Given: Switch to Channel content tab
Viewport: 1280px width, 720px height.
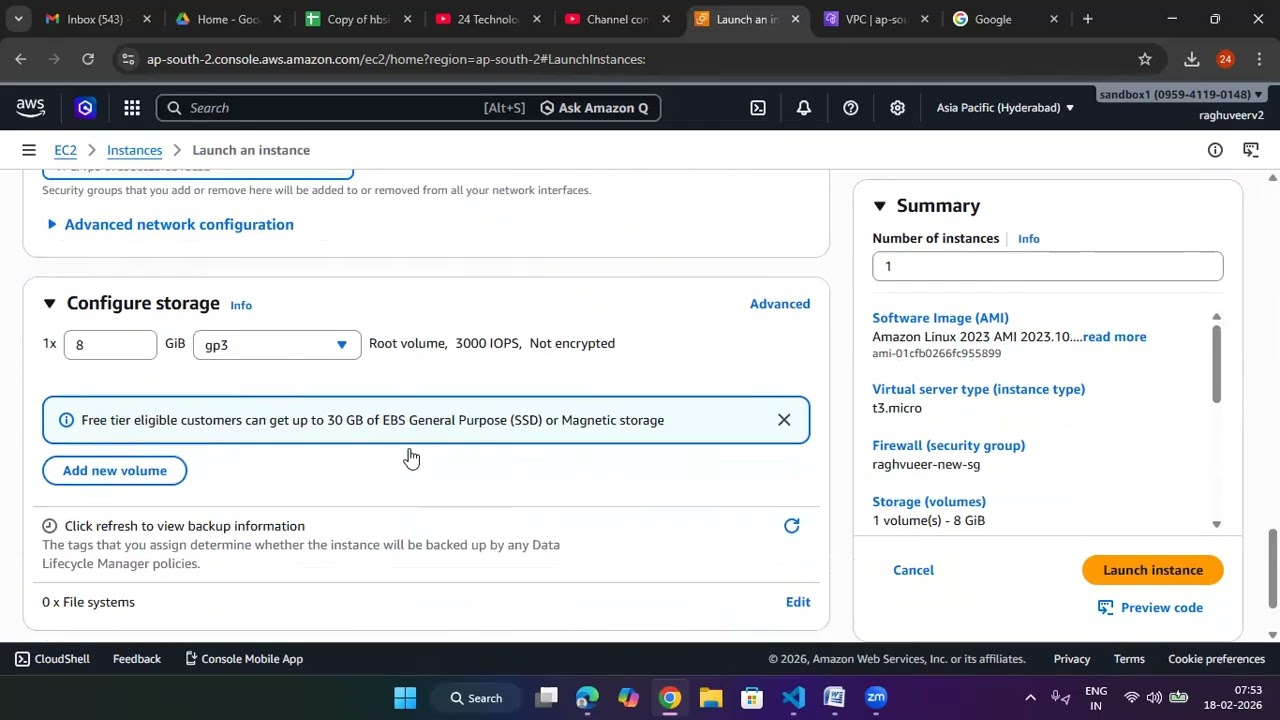Looking at the screenshot, I should [615, 19].
